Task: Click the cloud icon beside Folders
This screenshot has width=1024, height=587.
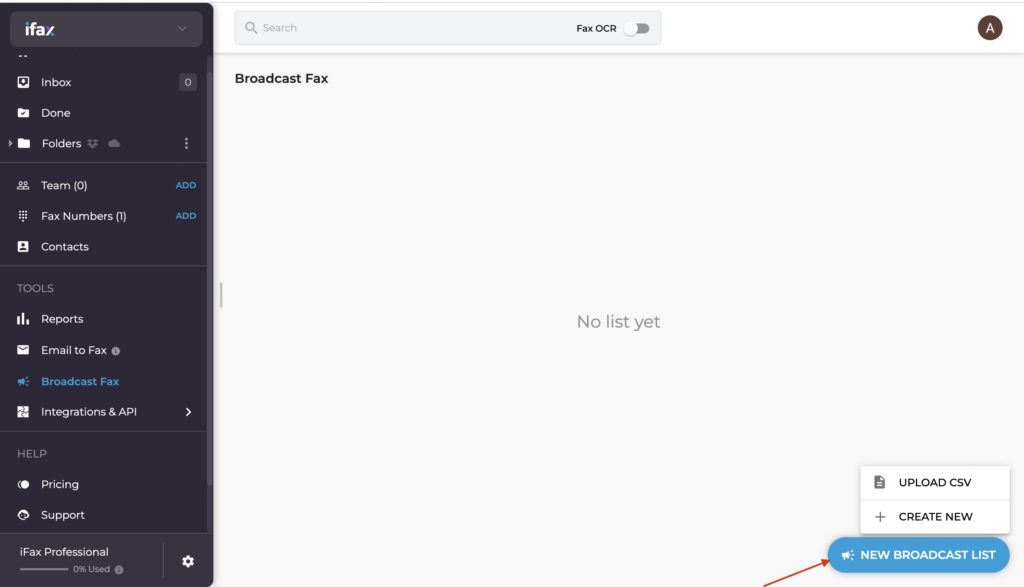Action: 114,143
